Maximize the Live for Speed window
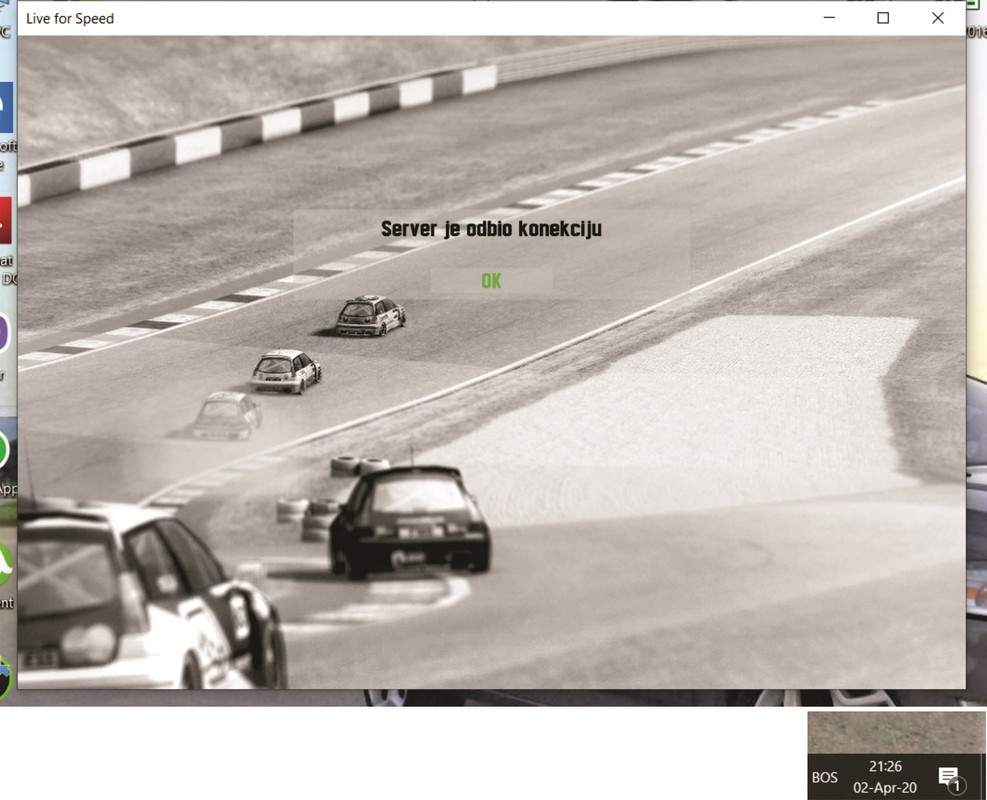The height and width of the screenshot is (800, 987). [883, 18]
